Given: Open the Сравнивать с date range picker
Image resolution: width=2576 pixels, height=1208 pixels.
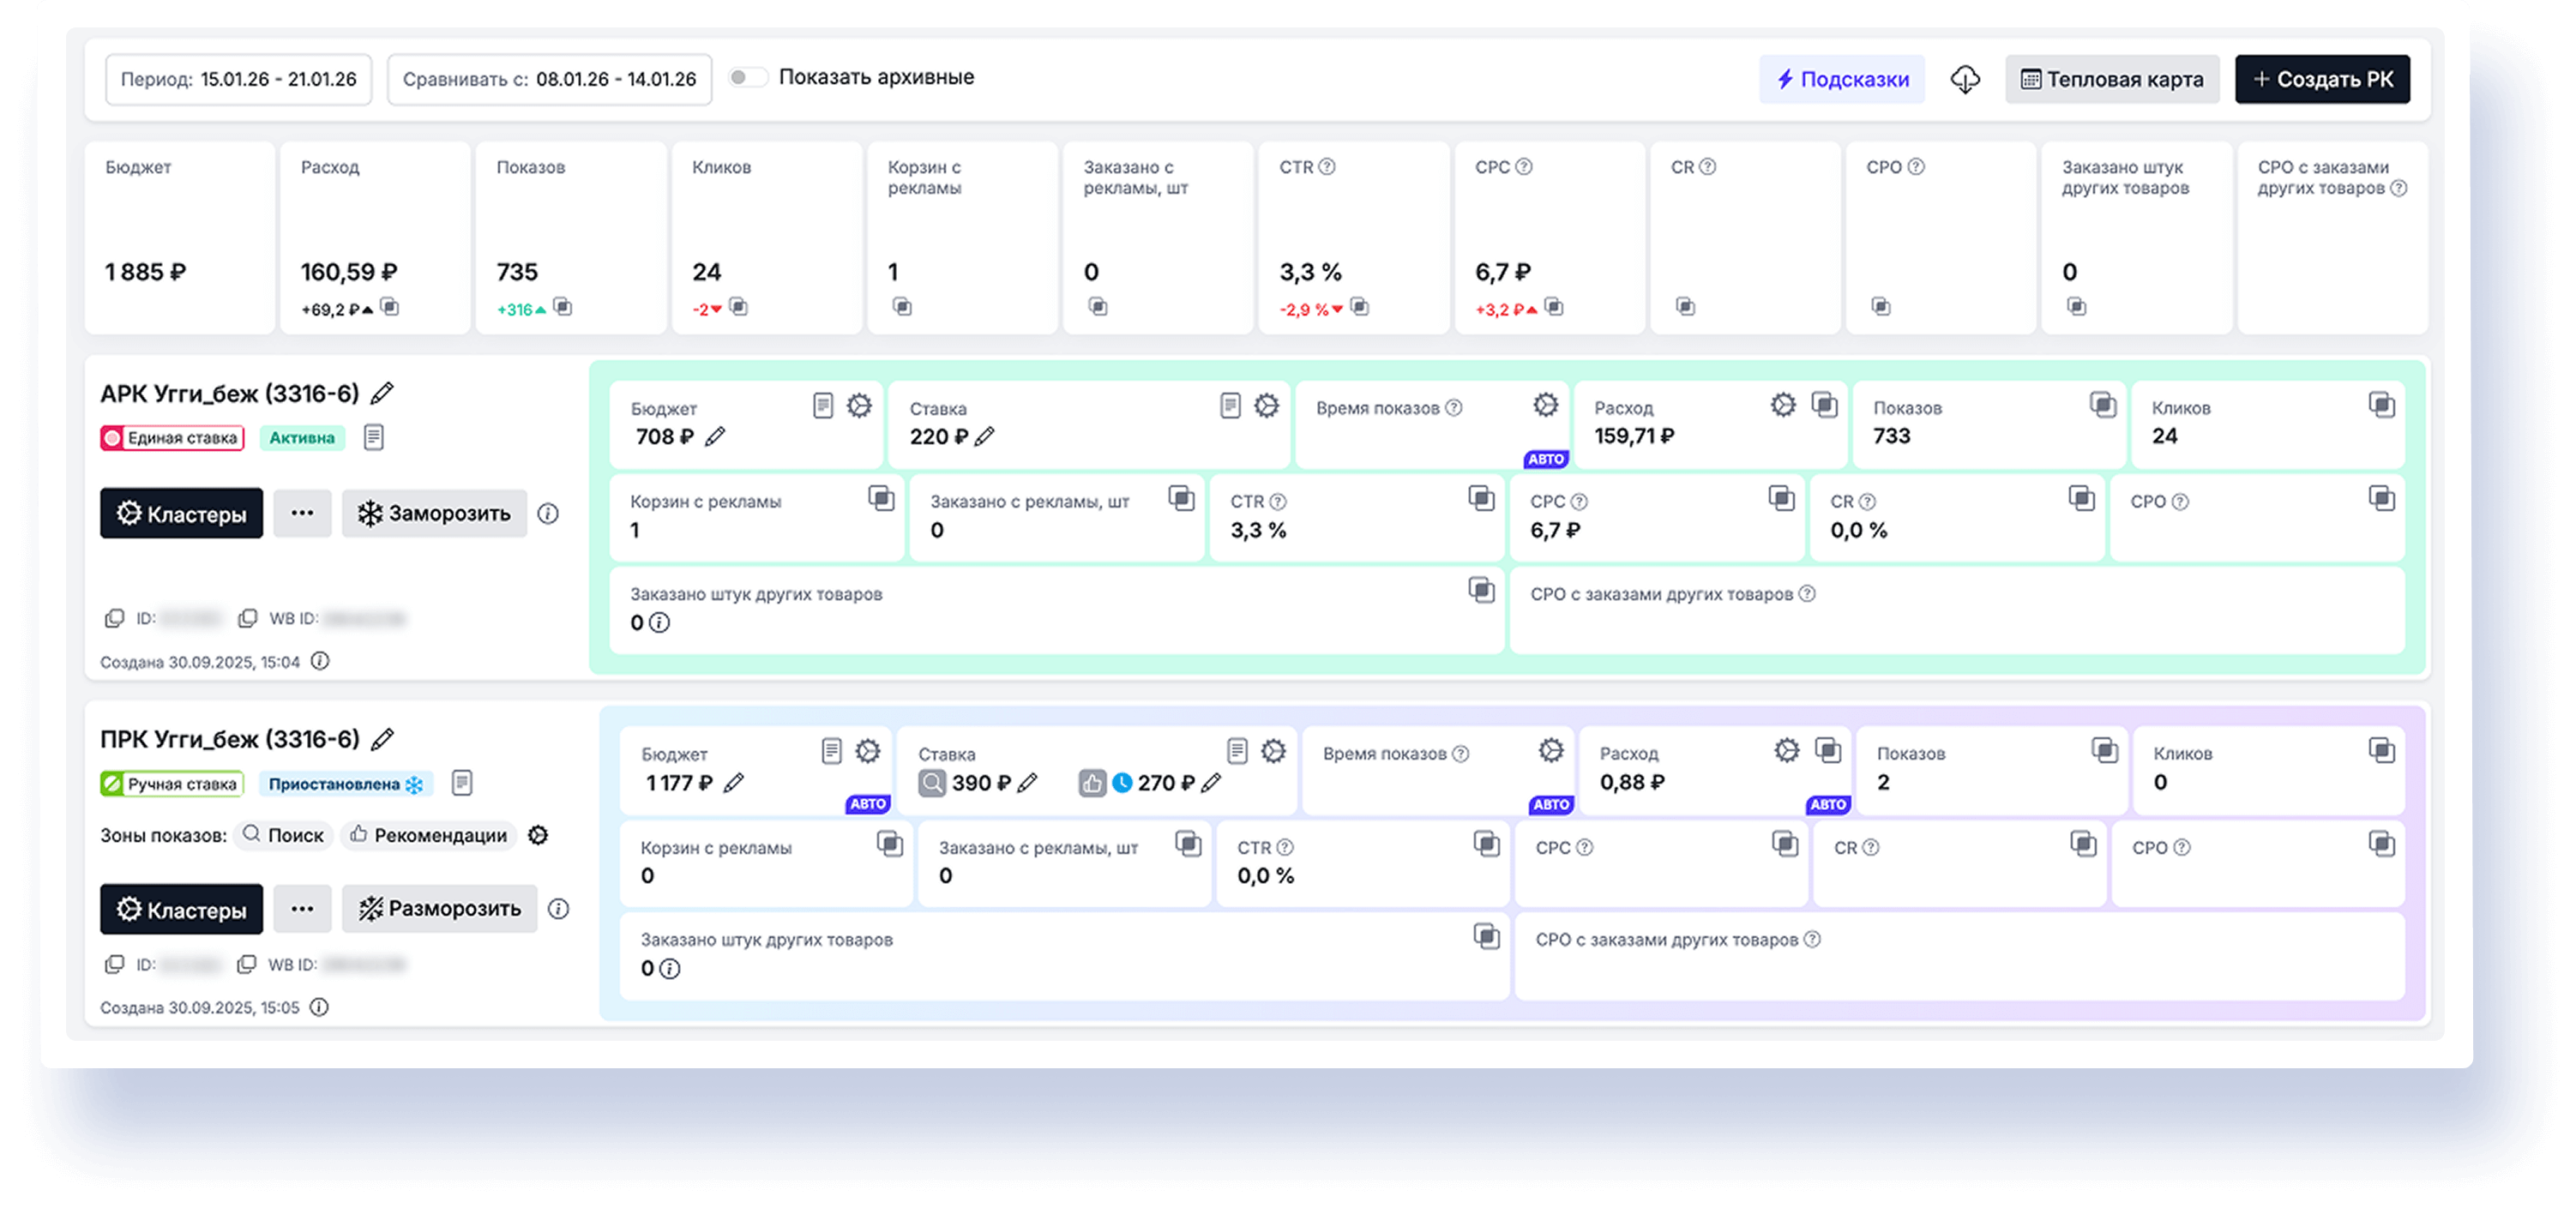Looking at the screenshot, I should (x=549, y=79).
